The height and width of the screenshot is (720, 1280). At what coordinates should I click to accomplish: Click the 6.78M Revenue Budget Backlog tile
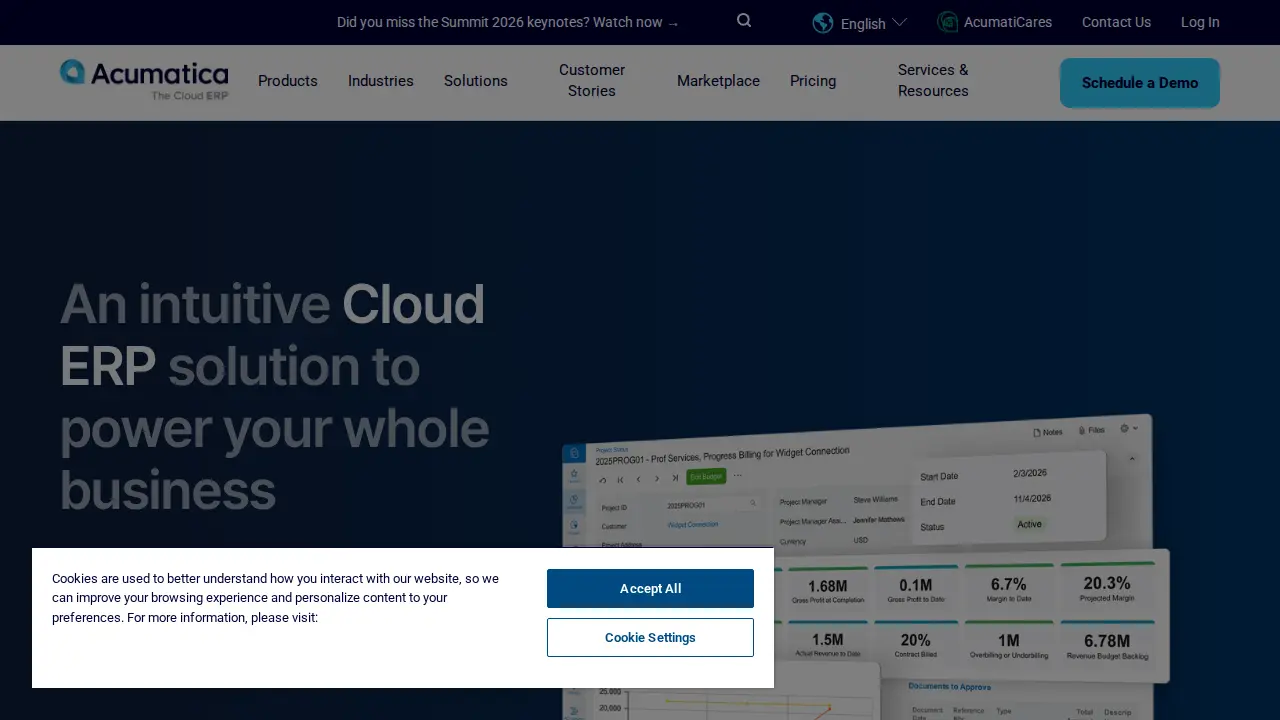[x=1107, y=645]
